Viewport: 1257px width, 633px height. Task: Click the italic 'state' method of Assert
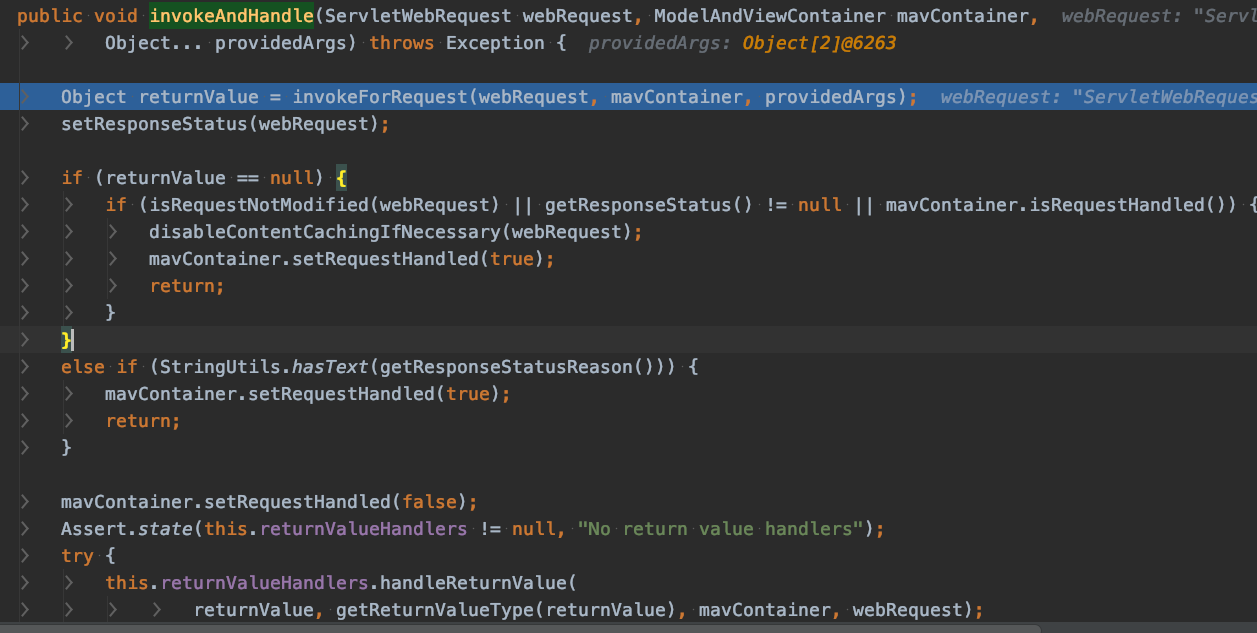click(165, 528)
